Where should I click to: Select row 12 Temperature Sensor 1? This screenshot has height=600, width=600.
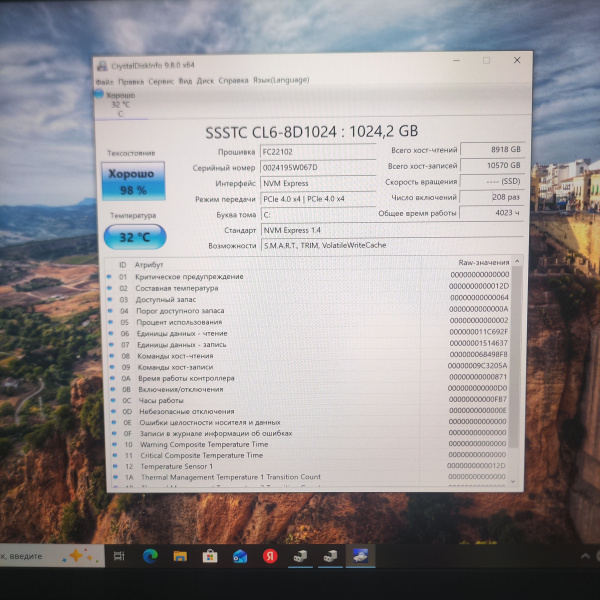click(311, 466)
